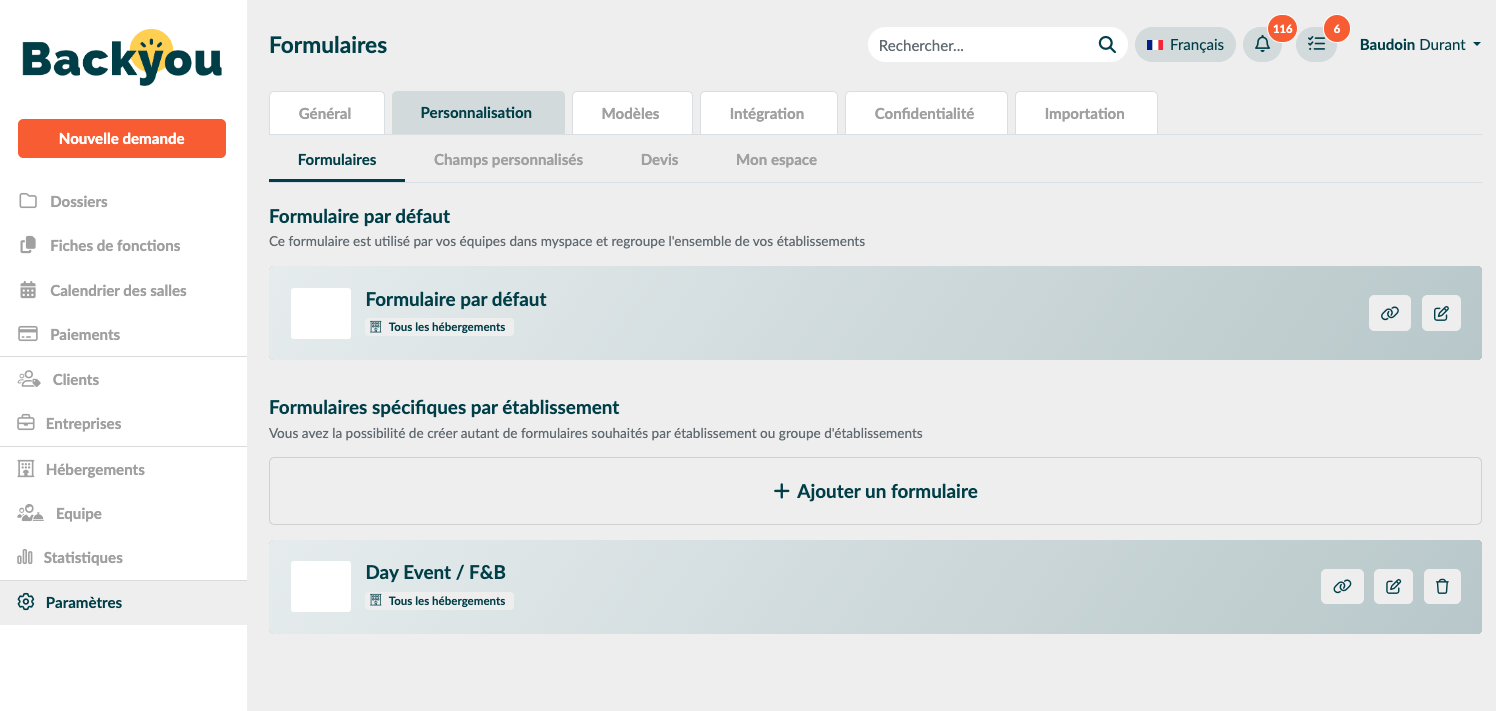Select the Personnalisation tab
The width and height of the screenshot is (1496, 711).
click(478, 113)
